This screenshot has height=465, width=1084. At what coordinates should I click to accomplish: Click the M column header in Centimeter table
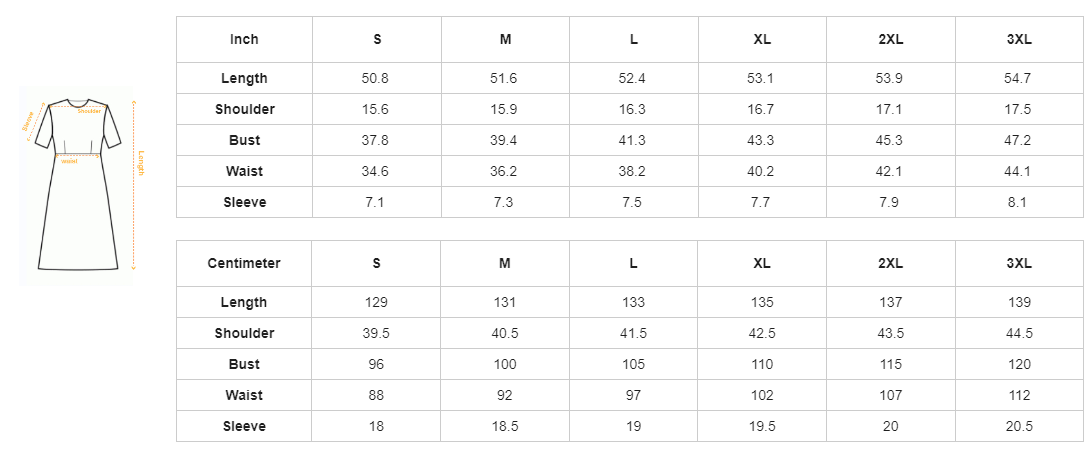(505, 264)
